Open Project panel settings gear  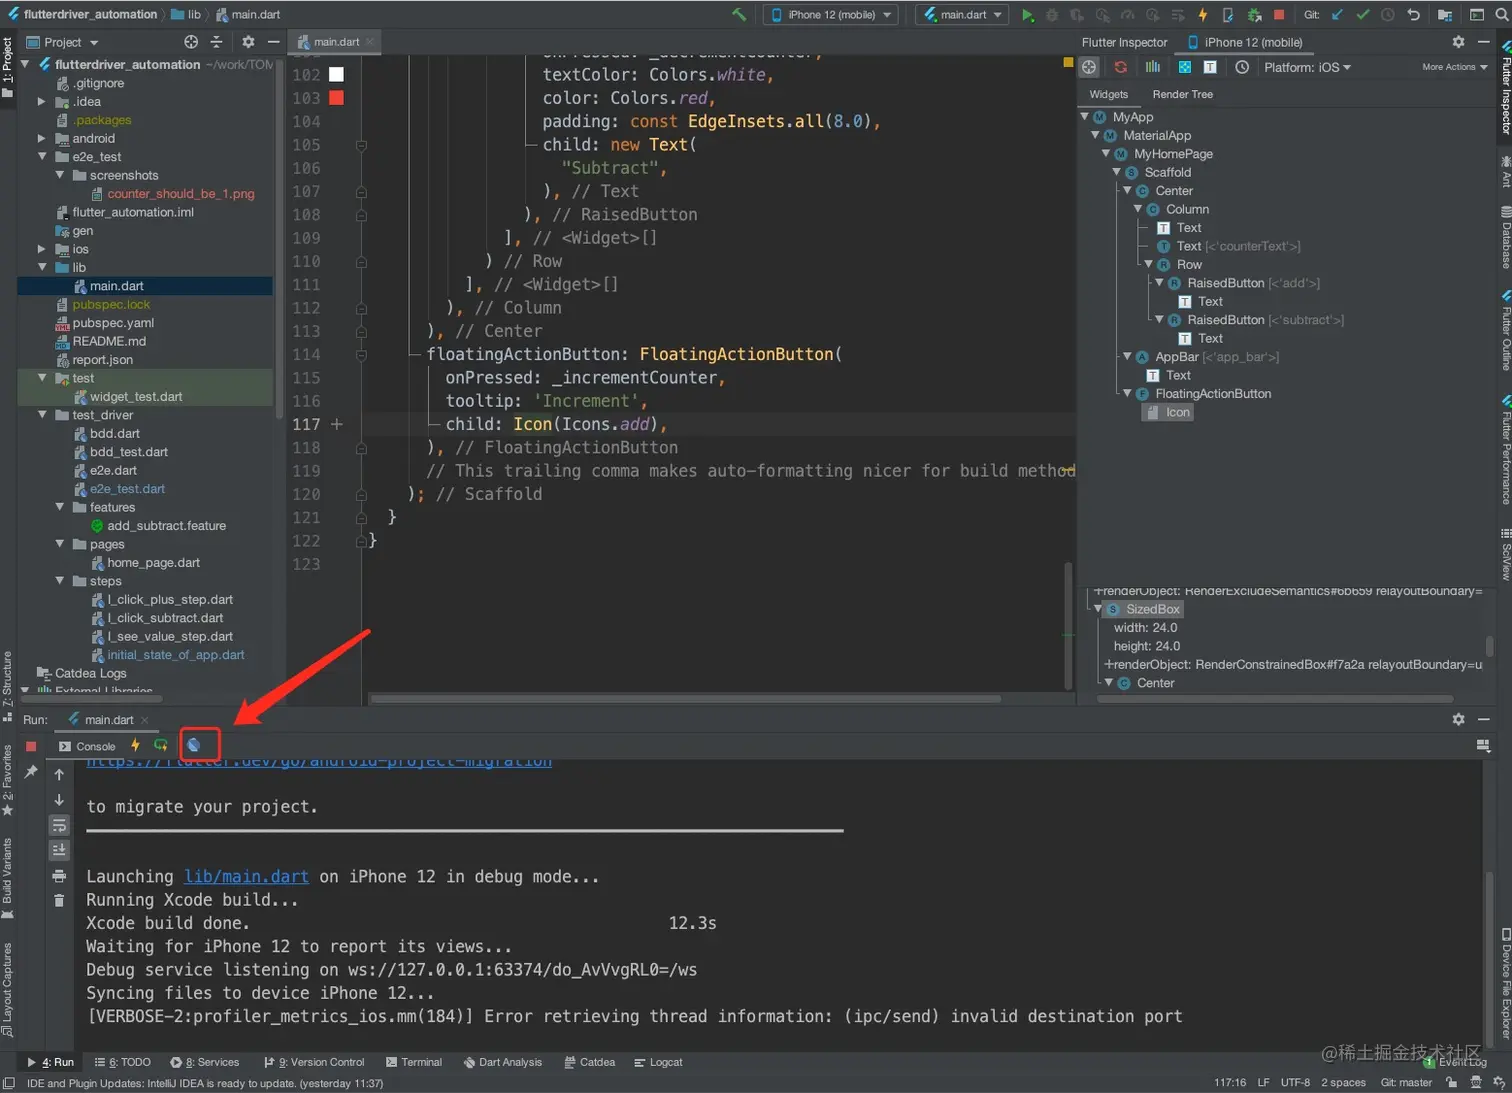248,42
